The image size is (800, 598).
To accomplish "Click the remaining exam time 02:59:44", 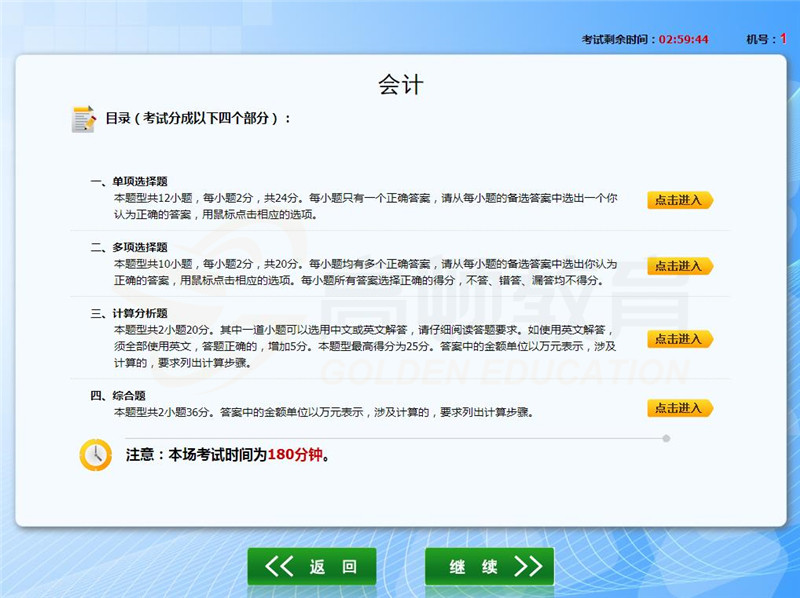I will click(684, 39).
